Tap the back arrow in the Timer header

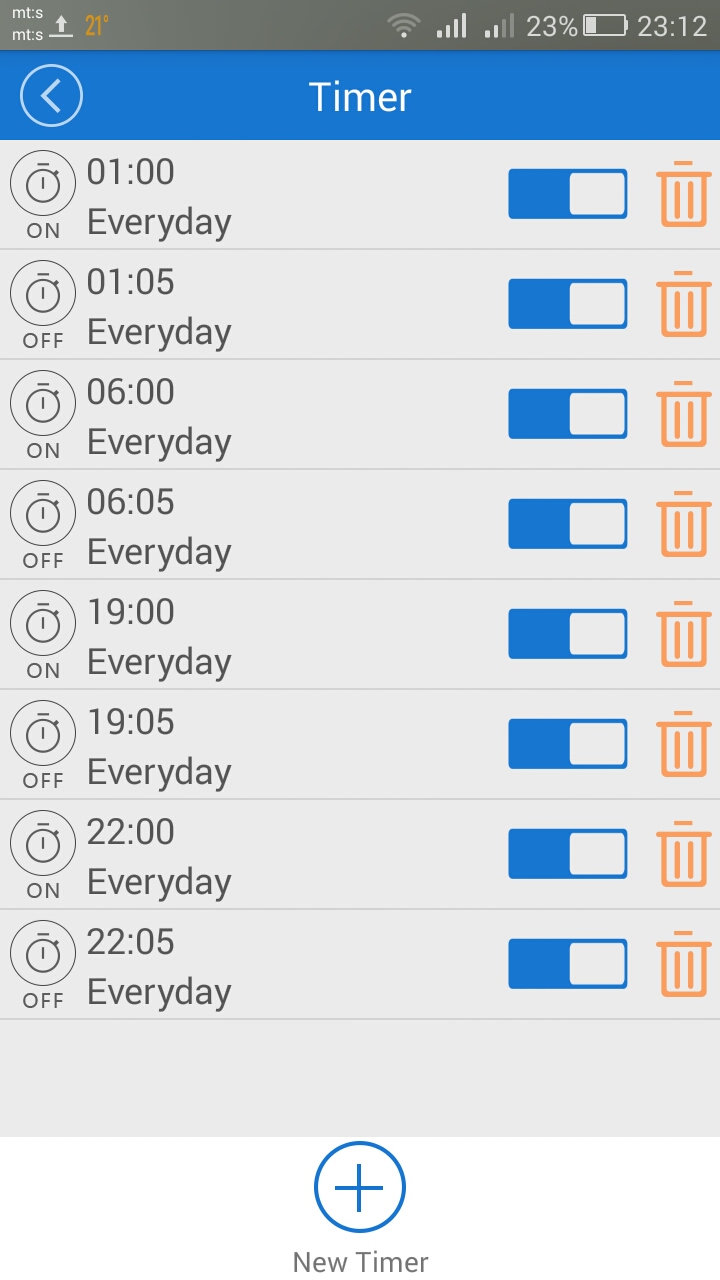51,96
